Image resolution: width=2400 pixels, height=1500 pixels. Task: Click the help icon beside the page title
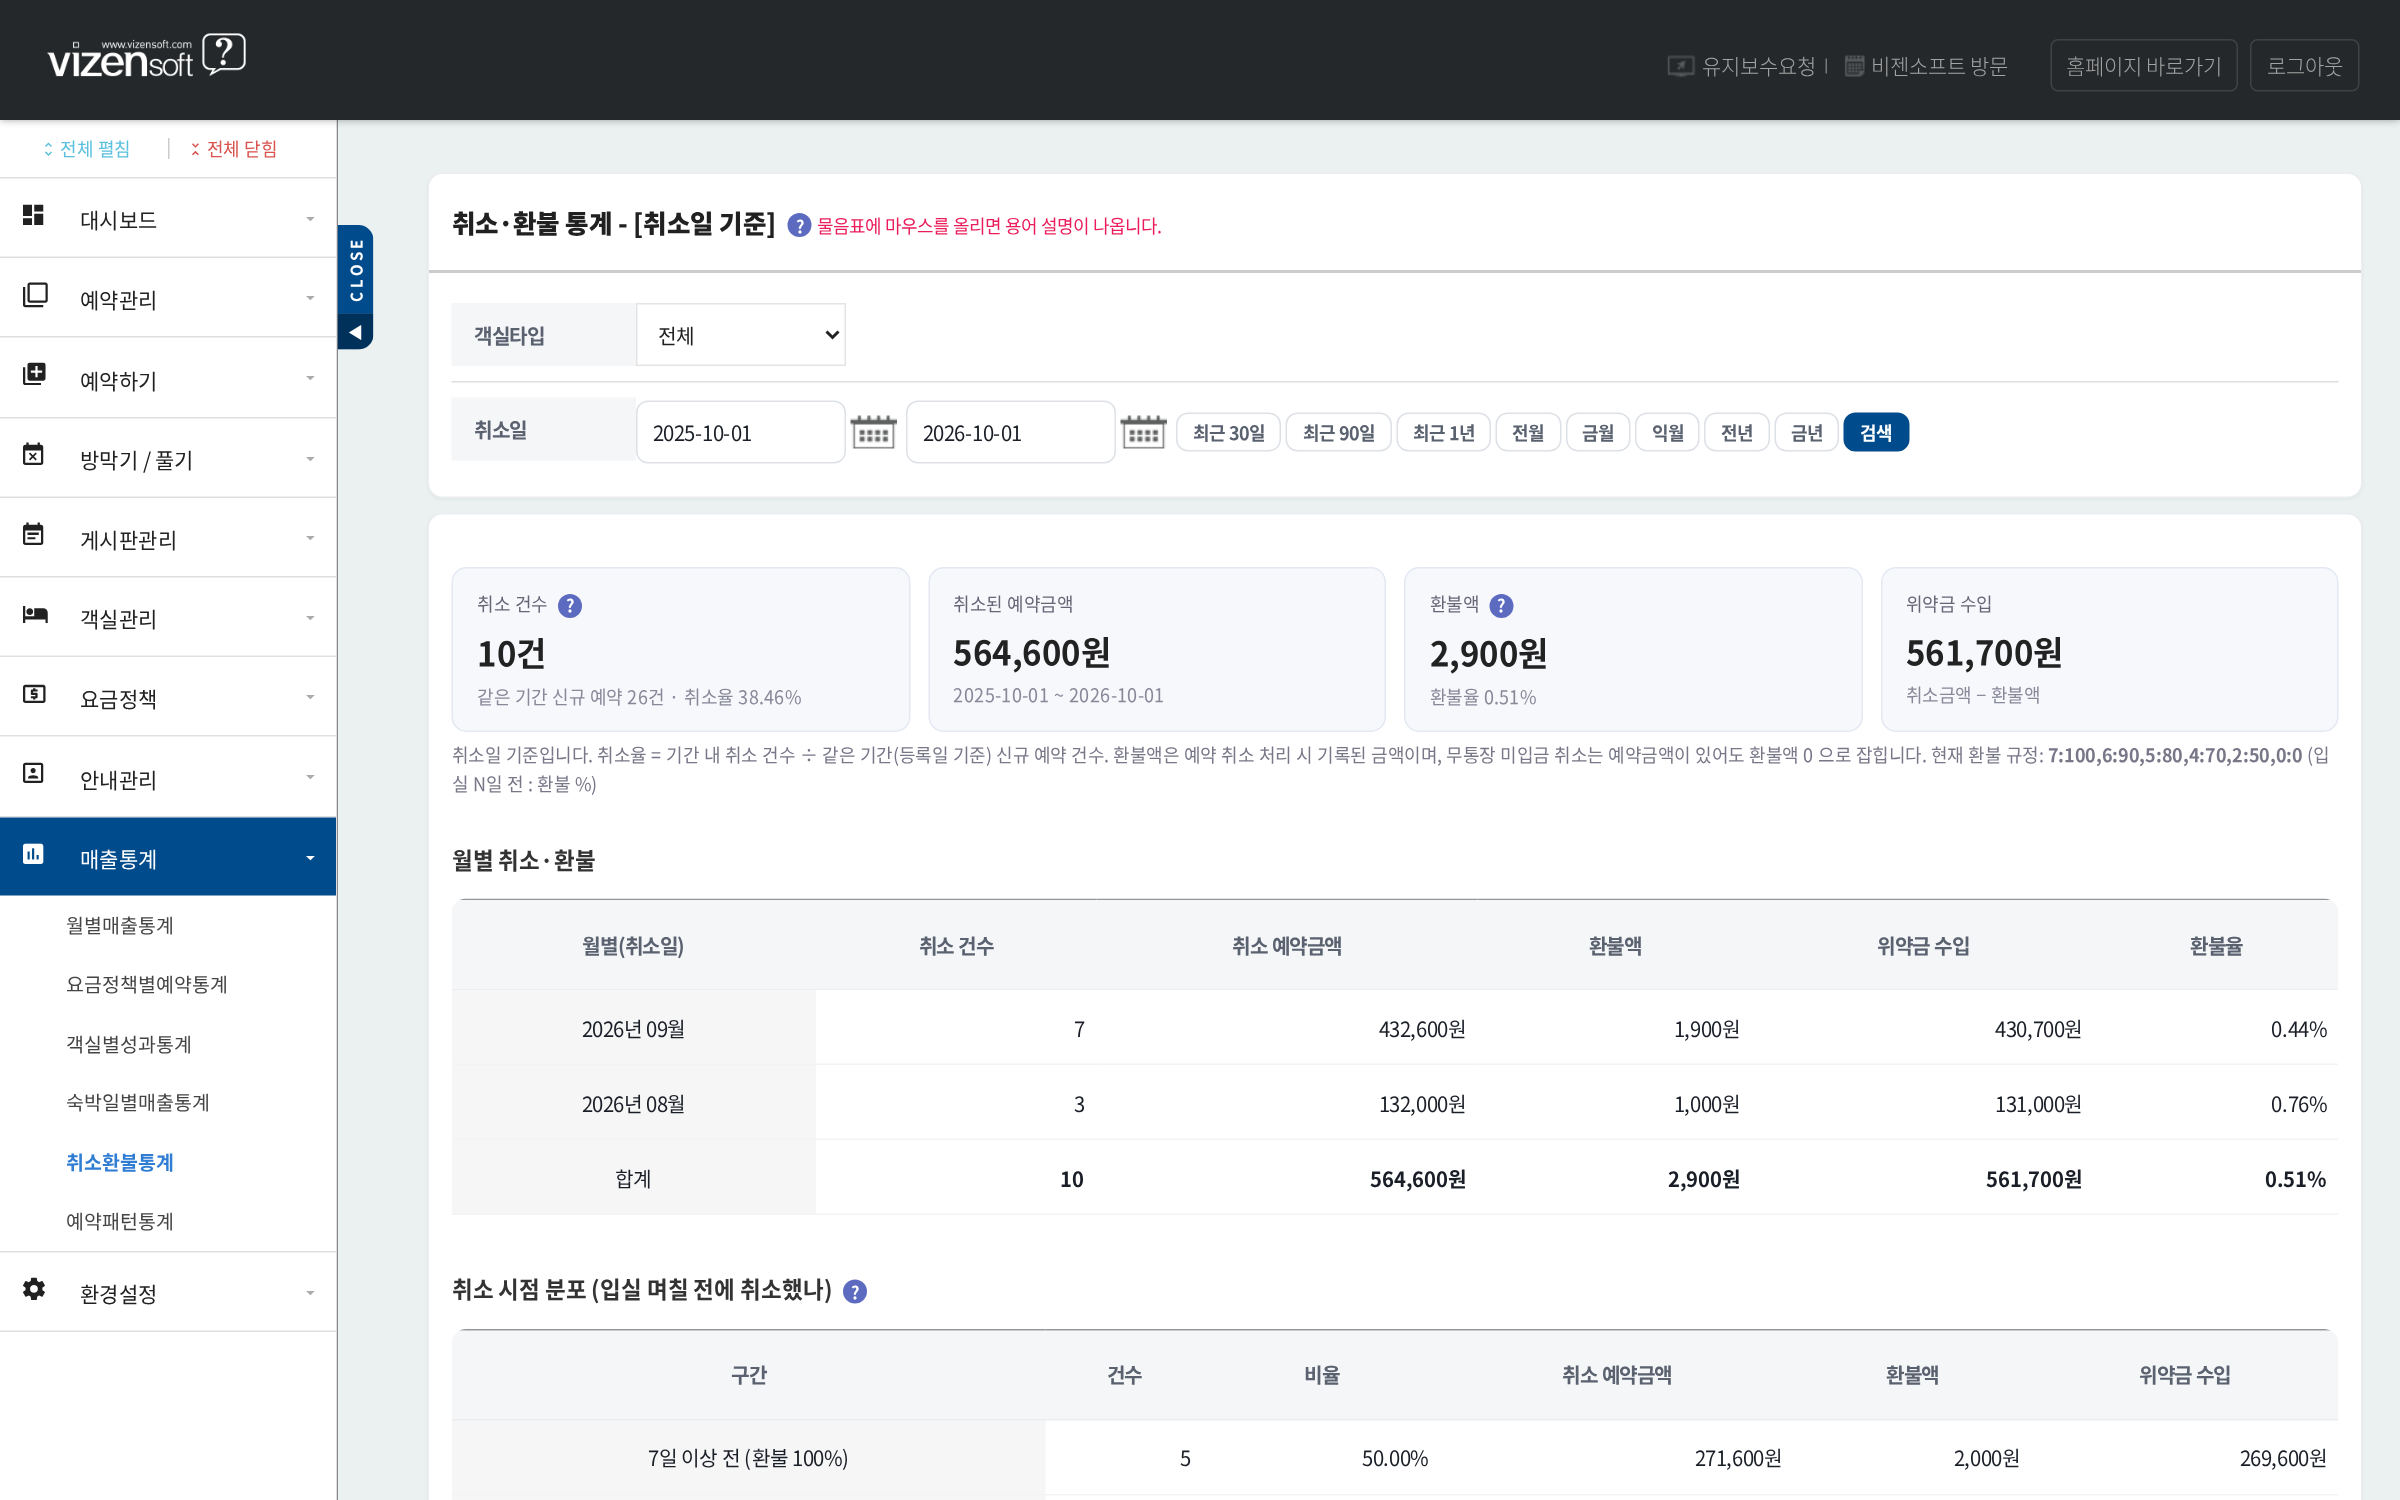[x=799, y=225]
